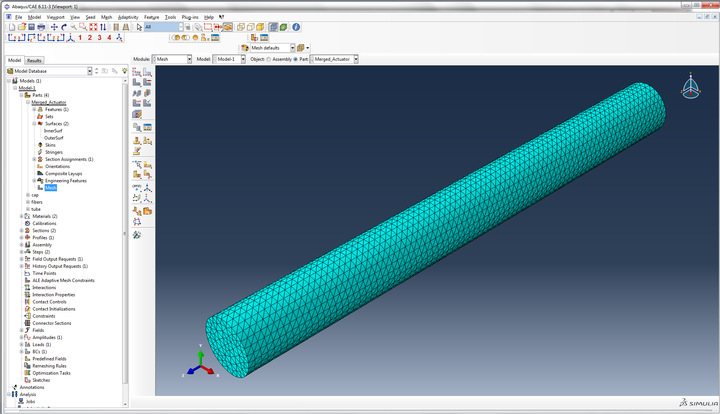
Task: Click the meshed cylinder in the viewport
Action: (x=436, y=229)
